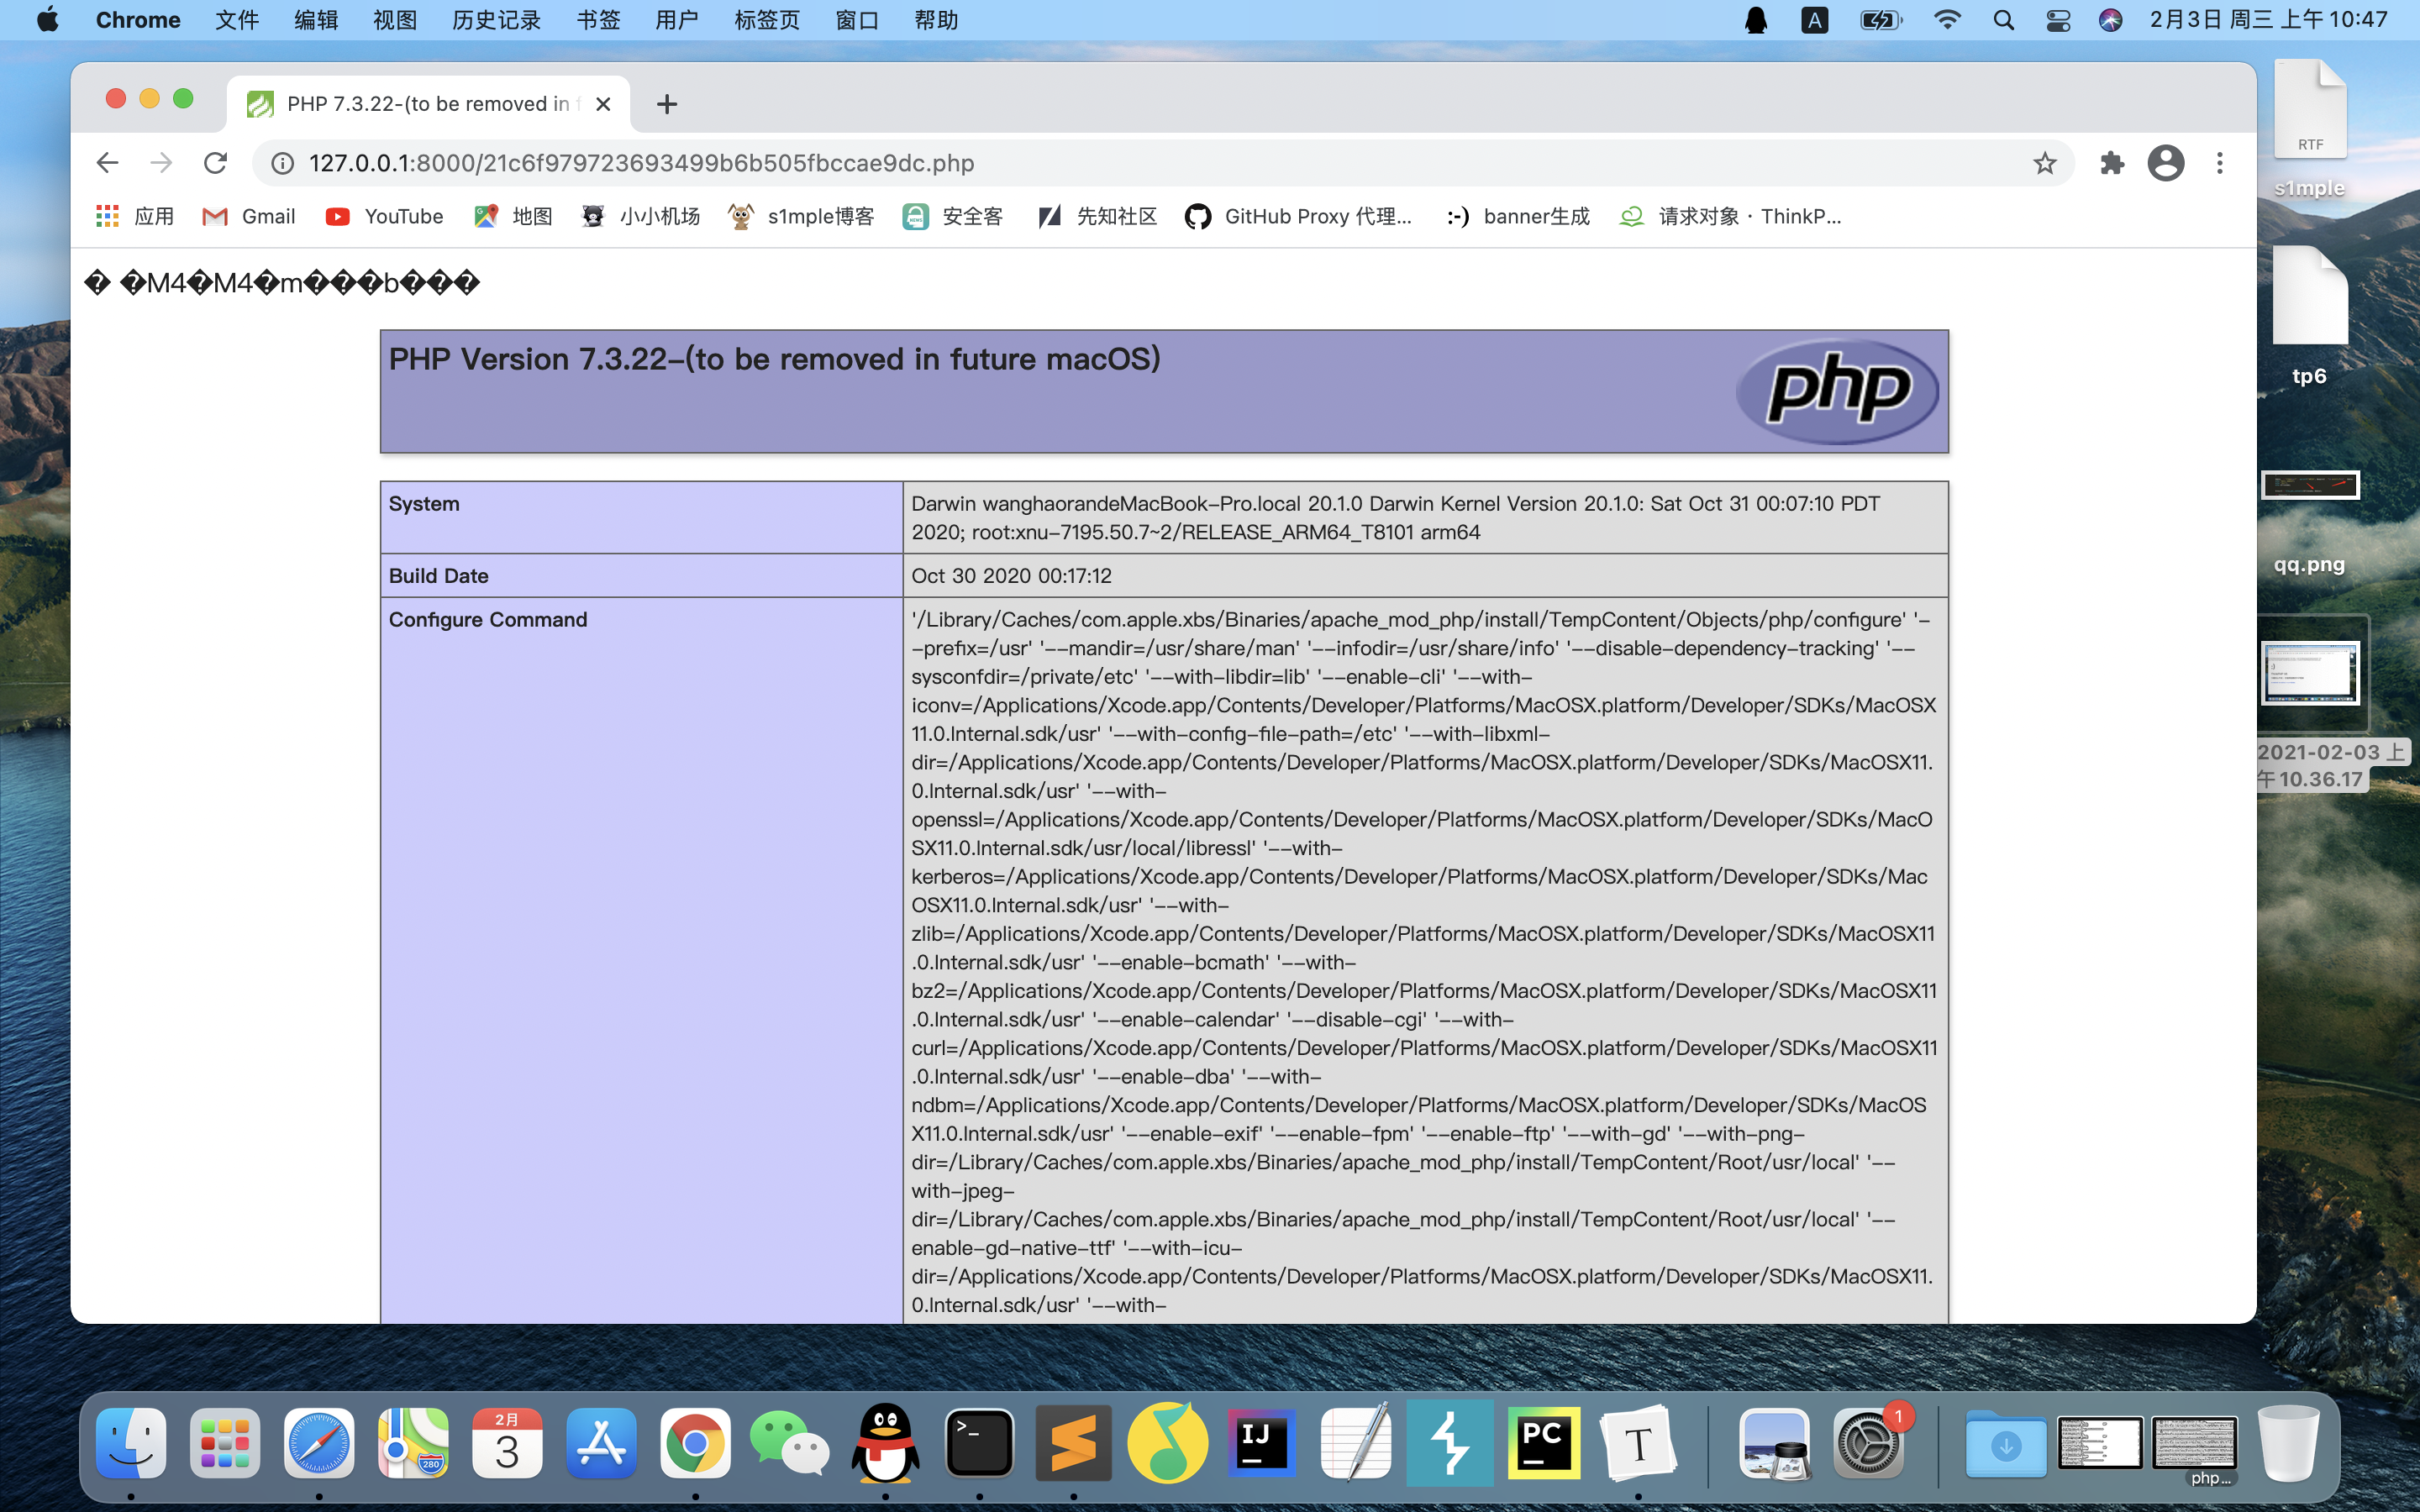This screenshot has height=1512, width=2420.
Task: Open QQ penguin from the Dock
Action: click(885, 1443)
